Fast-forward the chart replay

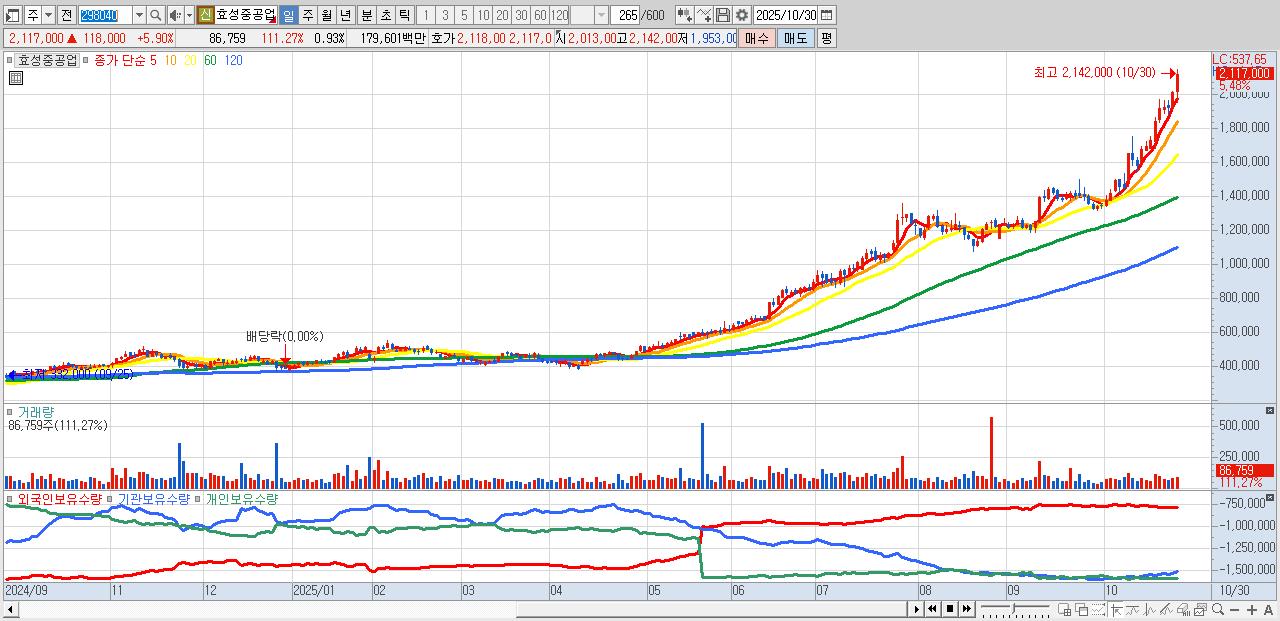point(967,609)
